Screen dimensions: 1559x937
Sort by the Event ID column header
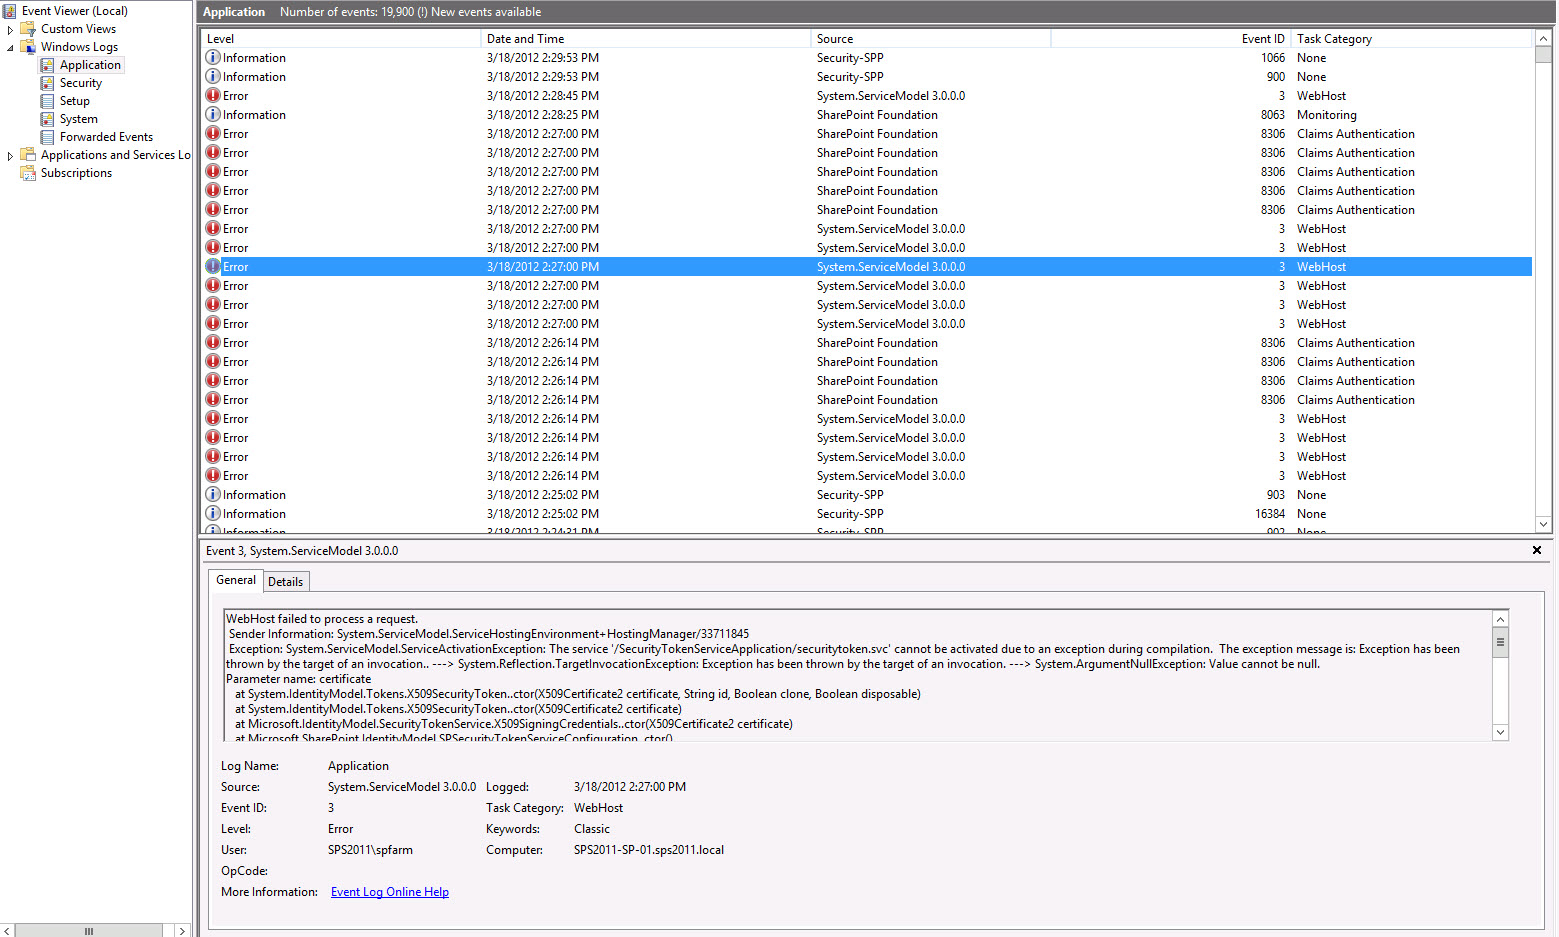pyautogui.click(x=1262, y=38)
